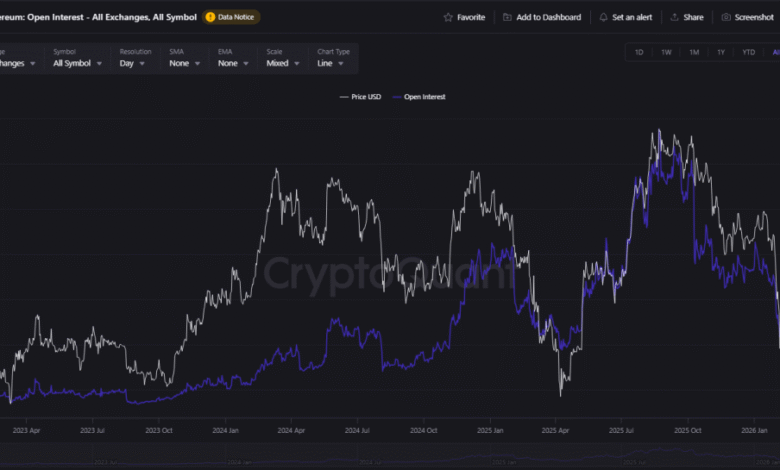Open the SMA dropdown
This screenshot has width=780, height=470.
184,63
